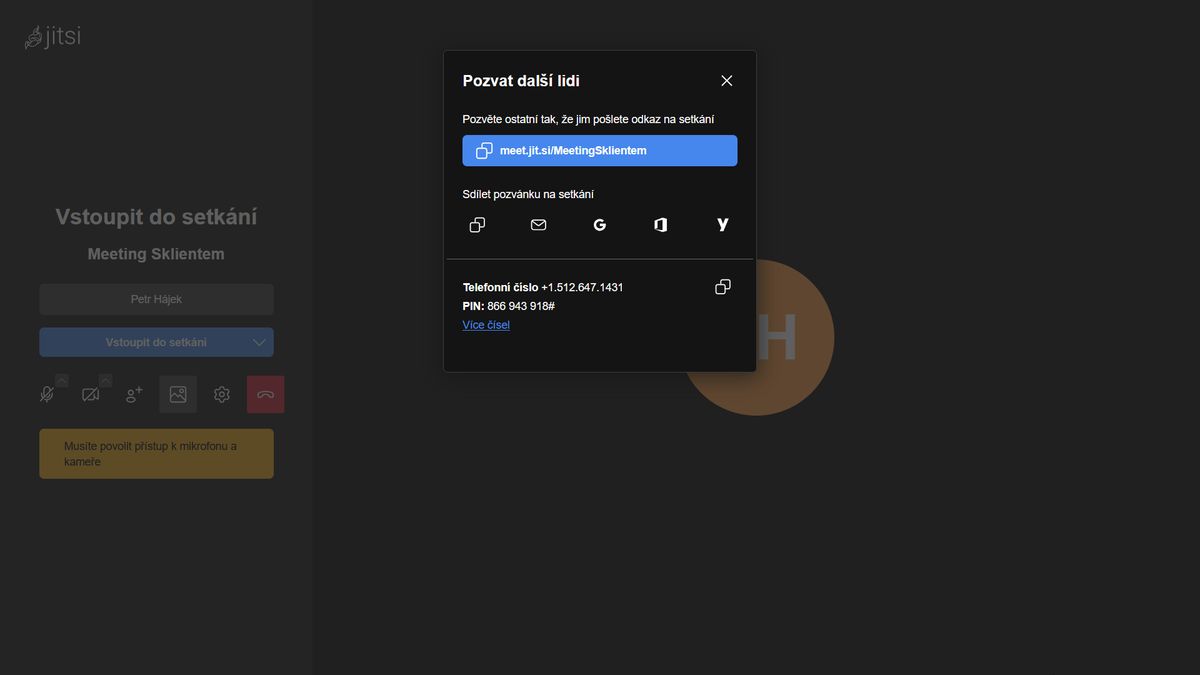The width and height of the screenshot is (1200, 675).
Task: Select the virtual background icon
Action: pyautogui.click(x=178, y=395)
